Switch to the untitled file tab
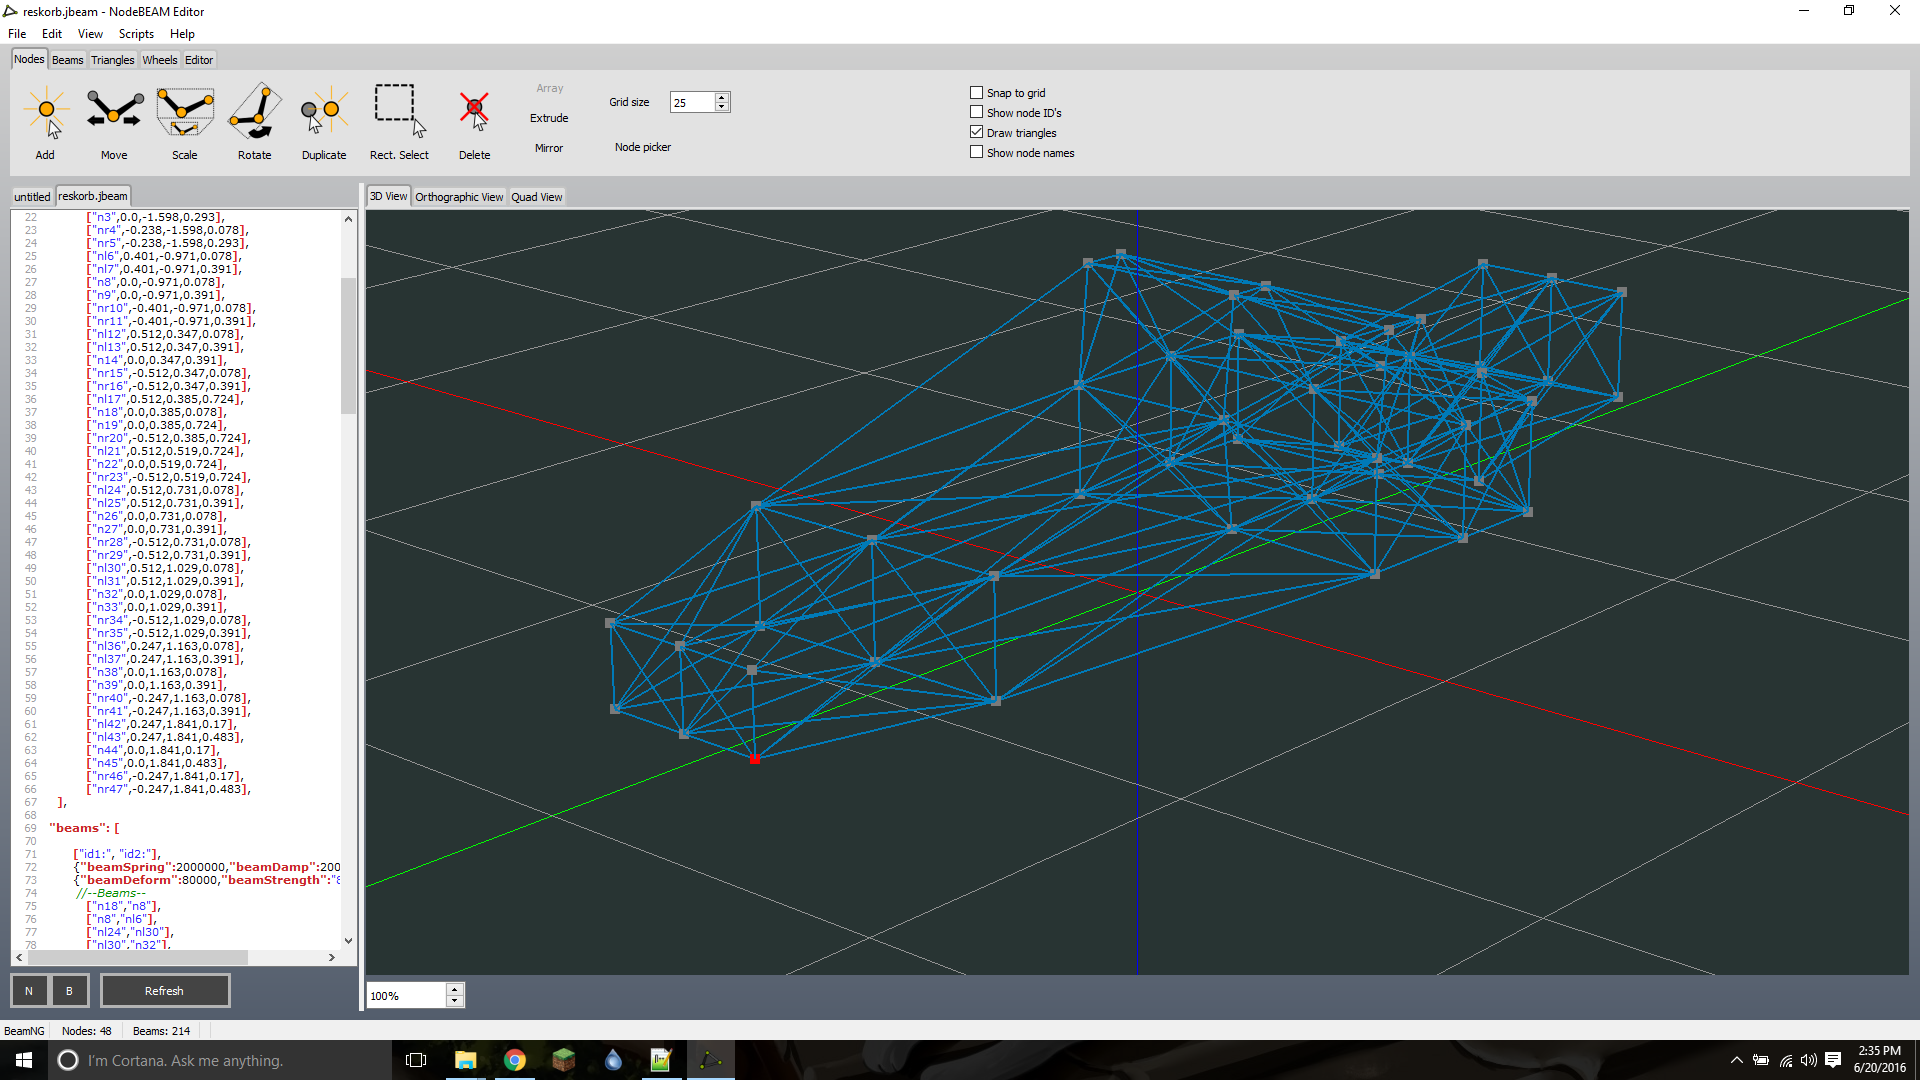Screen dimensions: 1920x1080 tap(32, 197)
